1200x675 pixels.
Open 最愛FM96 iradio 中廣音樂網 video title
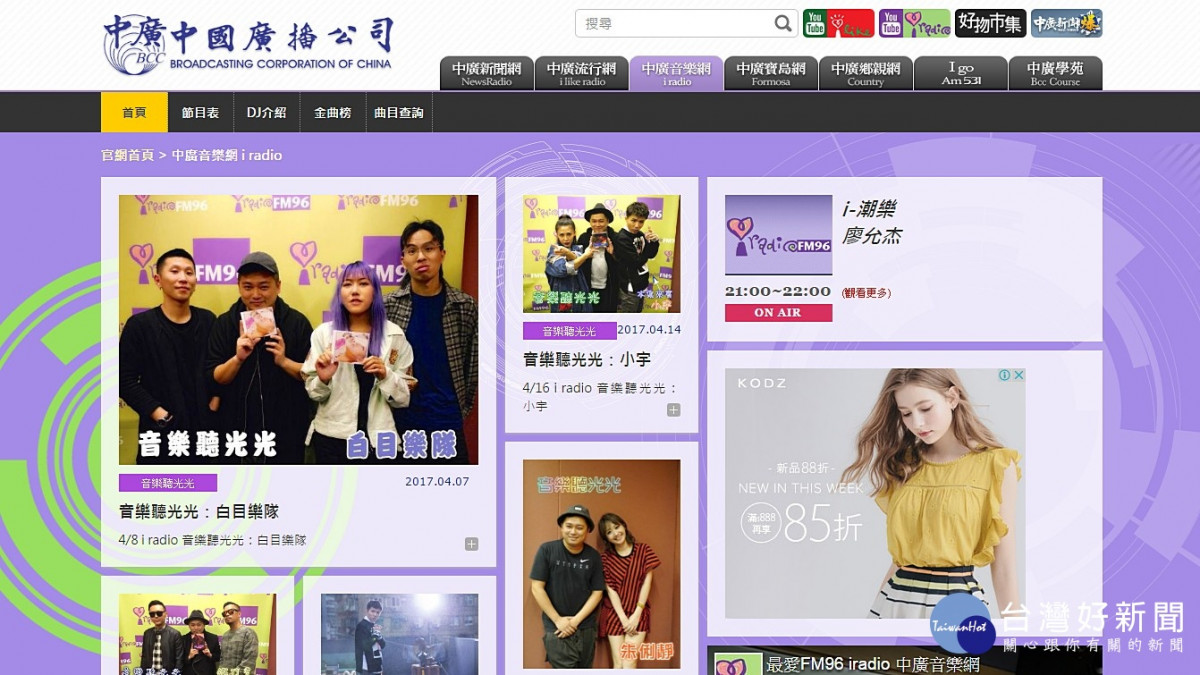[872, 664]
